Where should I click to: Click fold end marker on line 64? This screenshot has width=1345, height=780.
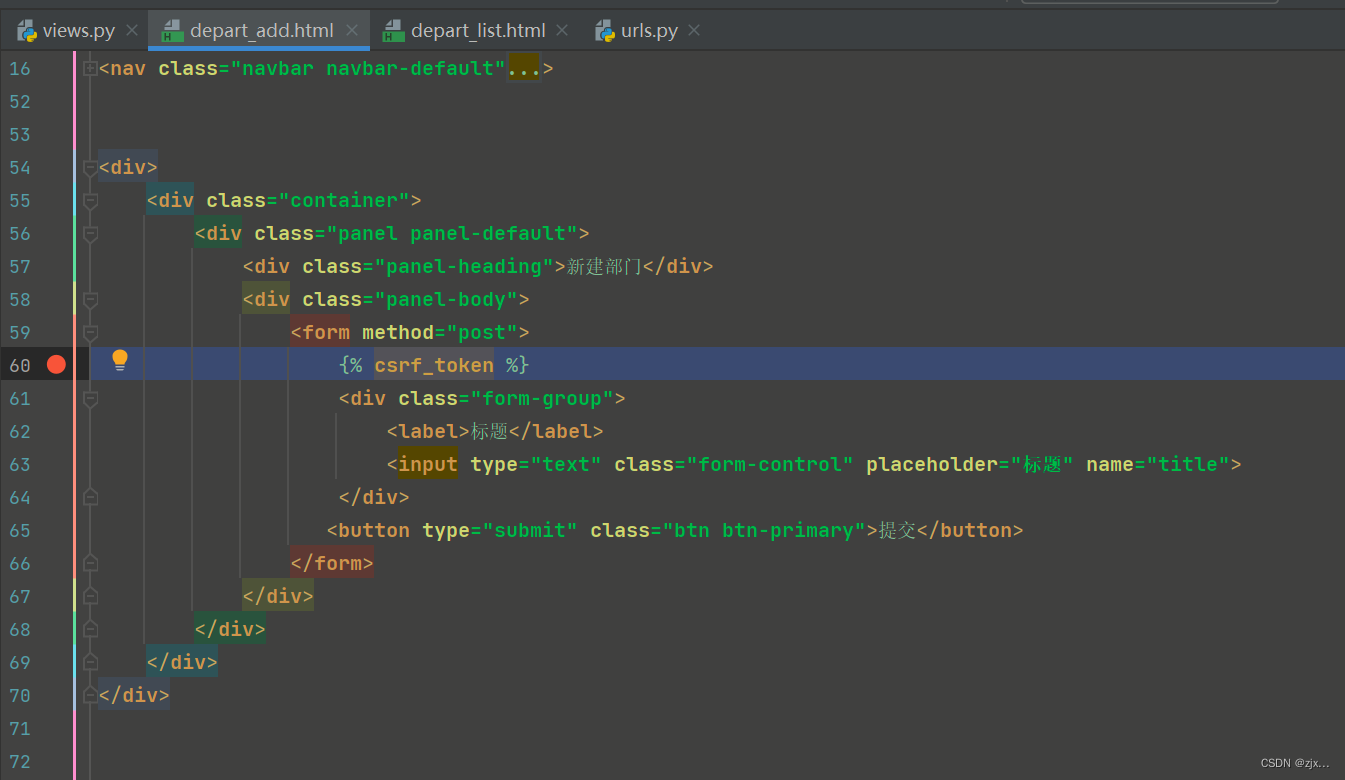tap(90, 497)
